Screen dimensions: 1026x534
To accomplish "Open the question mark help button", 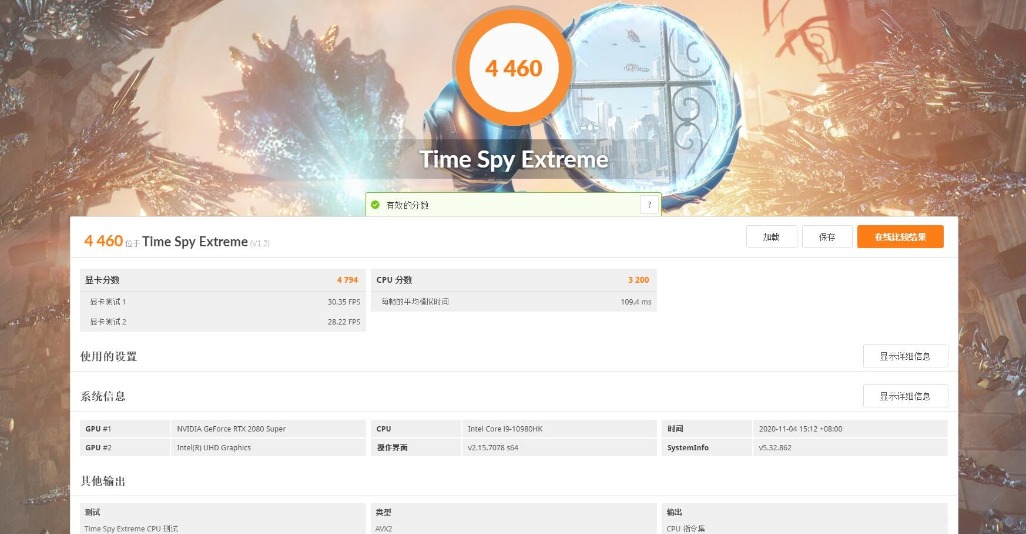I will point(649,205).
